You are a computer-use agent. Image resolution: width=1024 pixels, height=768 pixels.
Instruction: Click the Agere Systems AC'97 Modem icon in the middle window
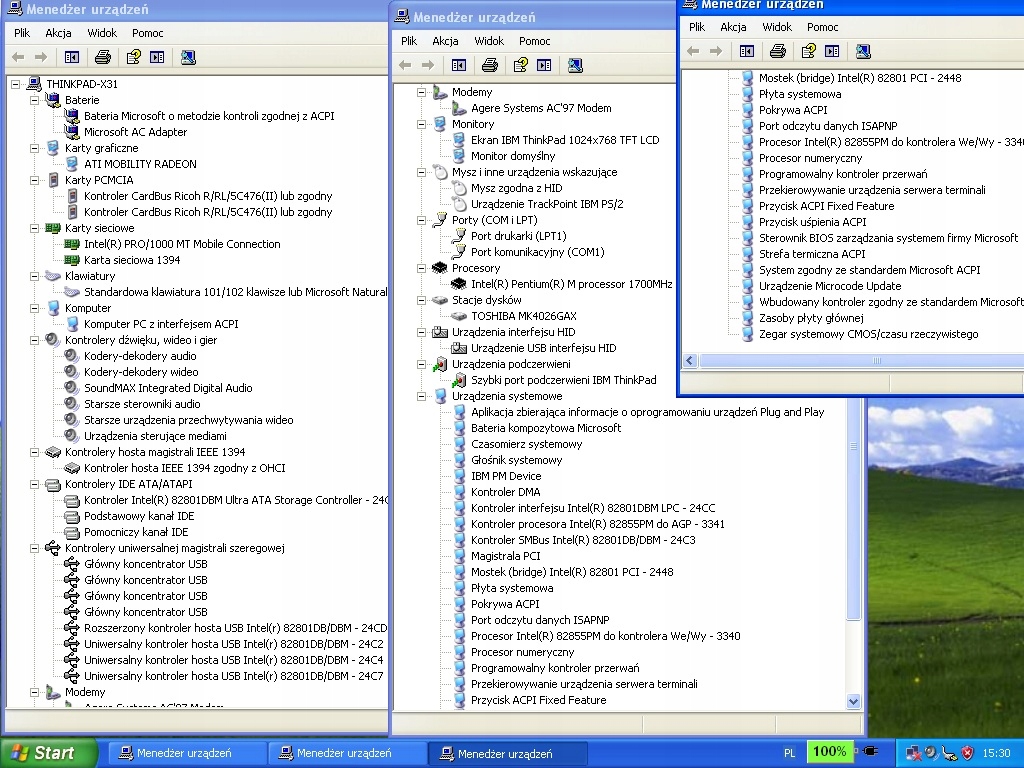[459, 108]
